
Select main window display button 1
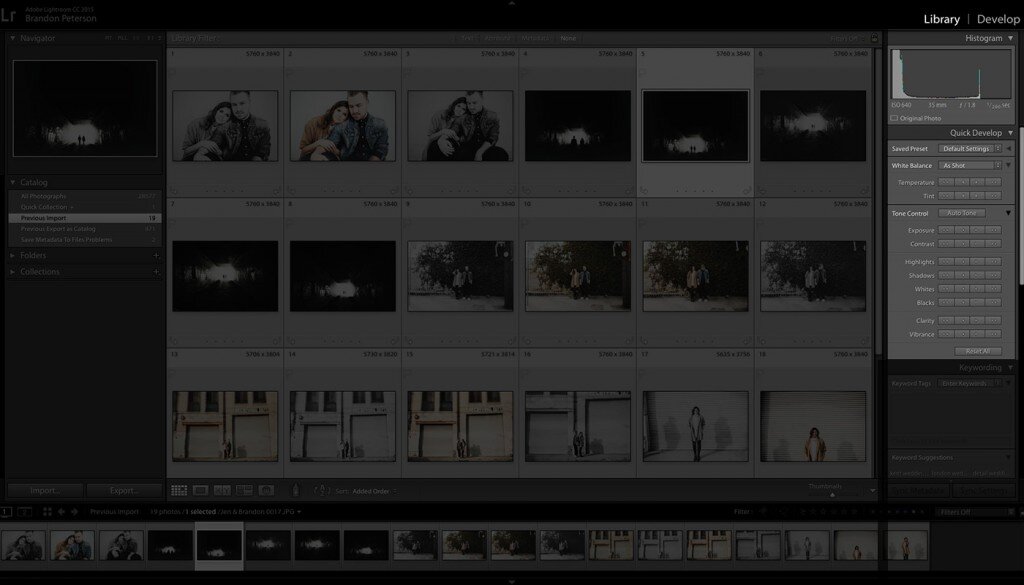tap(6, 512)
